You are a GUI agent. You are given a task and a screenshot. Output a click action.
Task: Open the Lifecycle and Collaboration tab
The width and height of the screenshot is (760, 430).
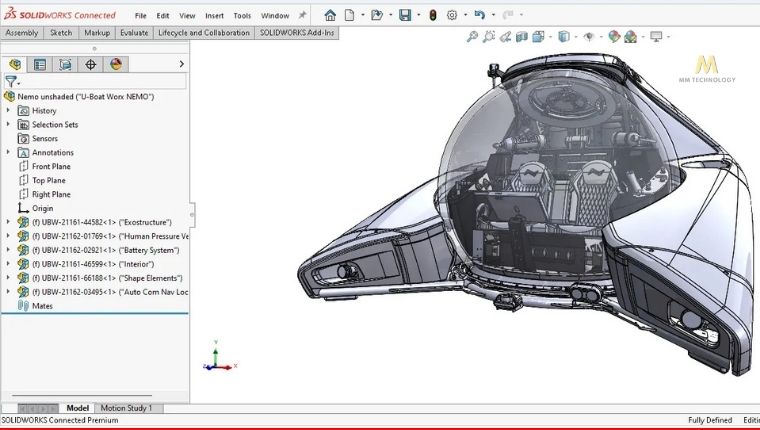(204, 33)
